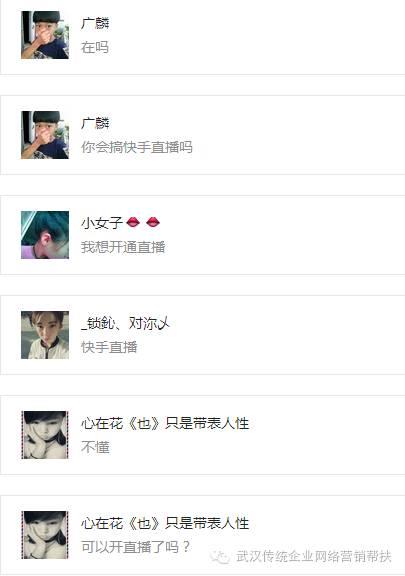Viewport: 405px width, 576px height.
Task: Open avatar beside 不懂 message
Action: [45, 435]
